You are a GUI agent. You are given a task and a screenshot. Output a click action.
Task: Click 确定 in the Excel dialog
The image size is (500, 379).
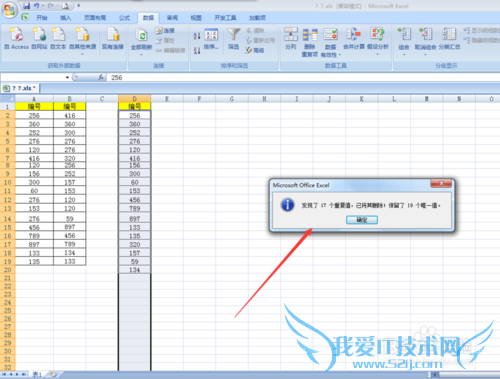click(362, 220)
